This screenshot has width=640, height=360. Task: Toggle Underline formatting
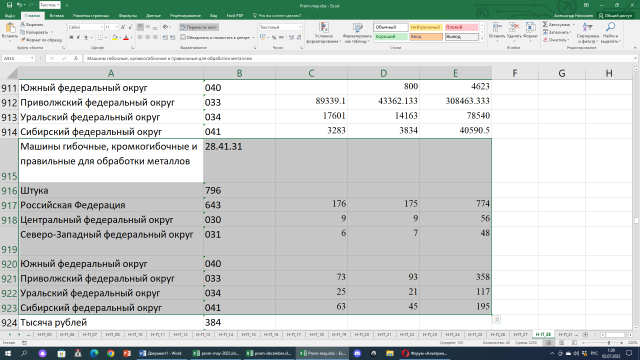coord(86,38)
